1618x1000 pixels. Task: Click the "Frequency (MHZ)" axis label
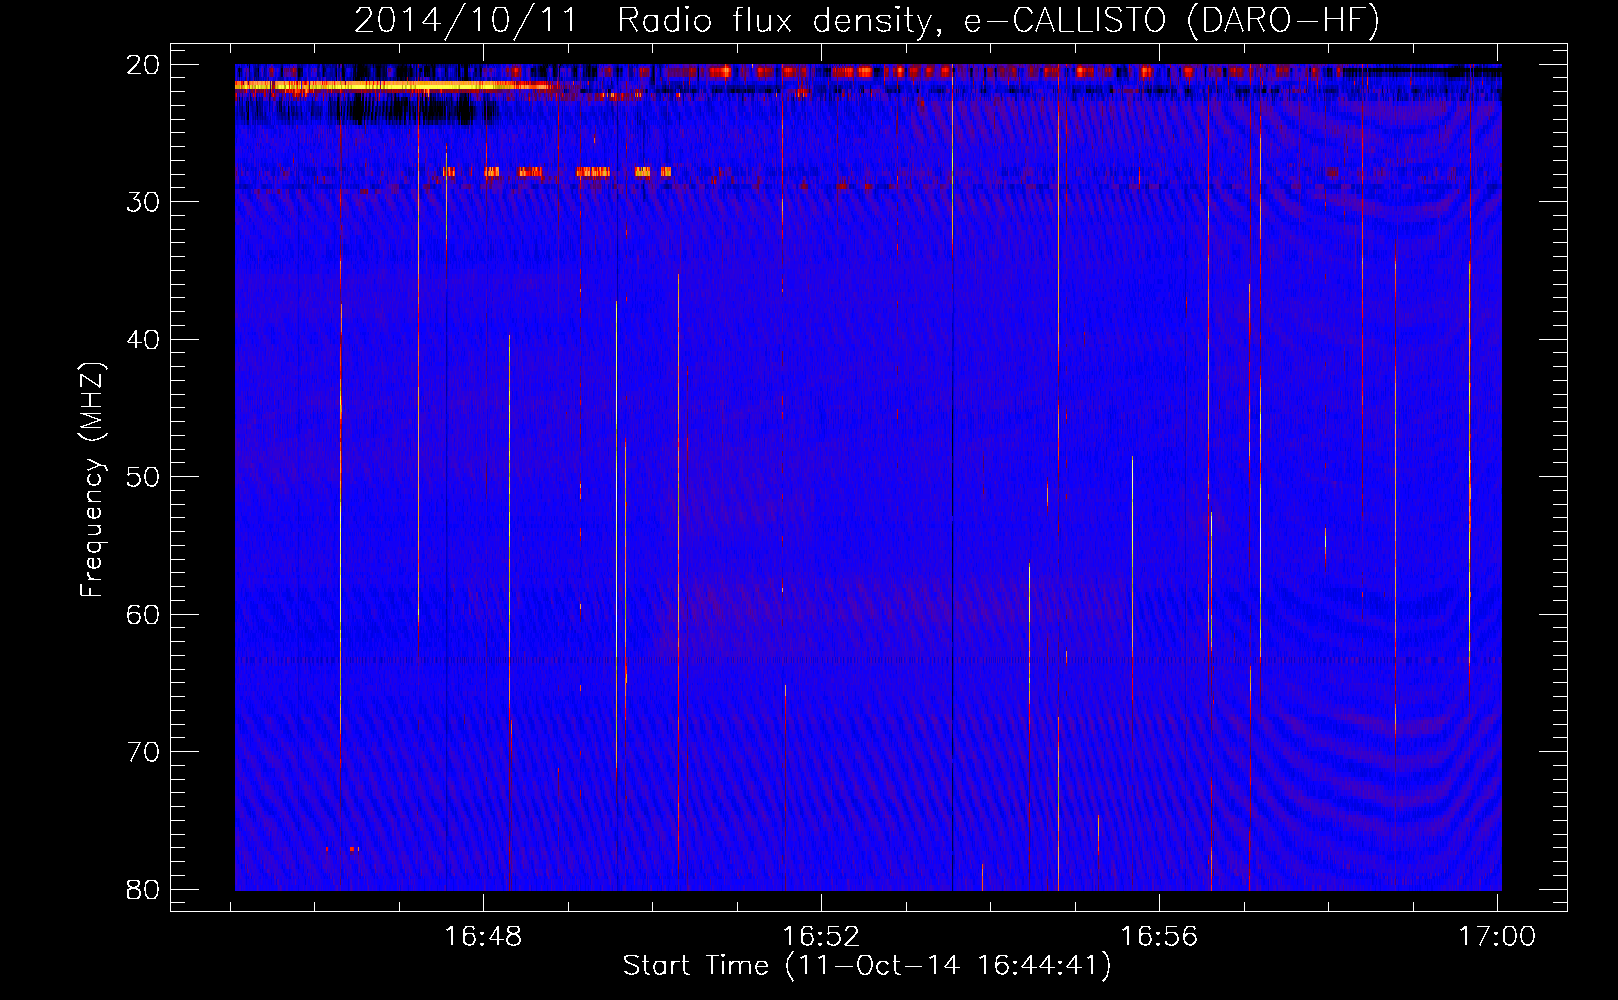[92, 481]
